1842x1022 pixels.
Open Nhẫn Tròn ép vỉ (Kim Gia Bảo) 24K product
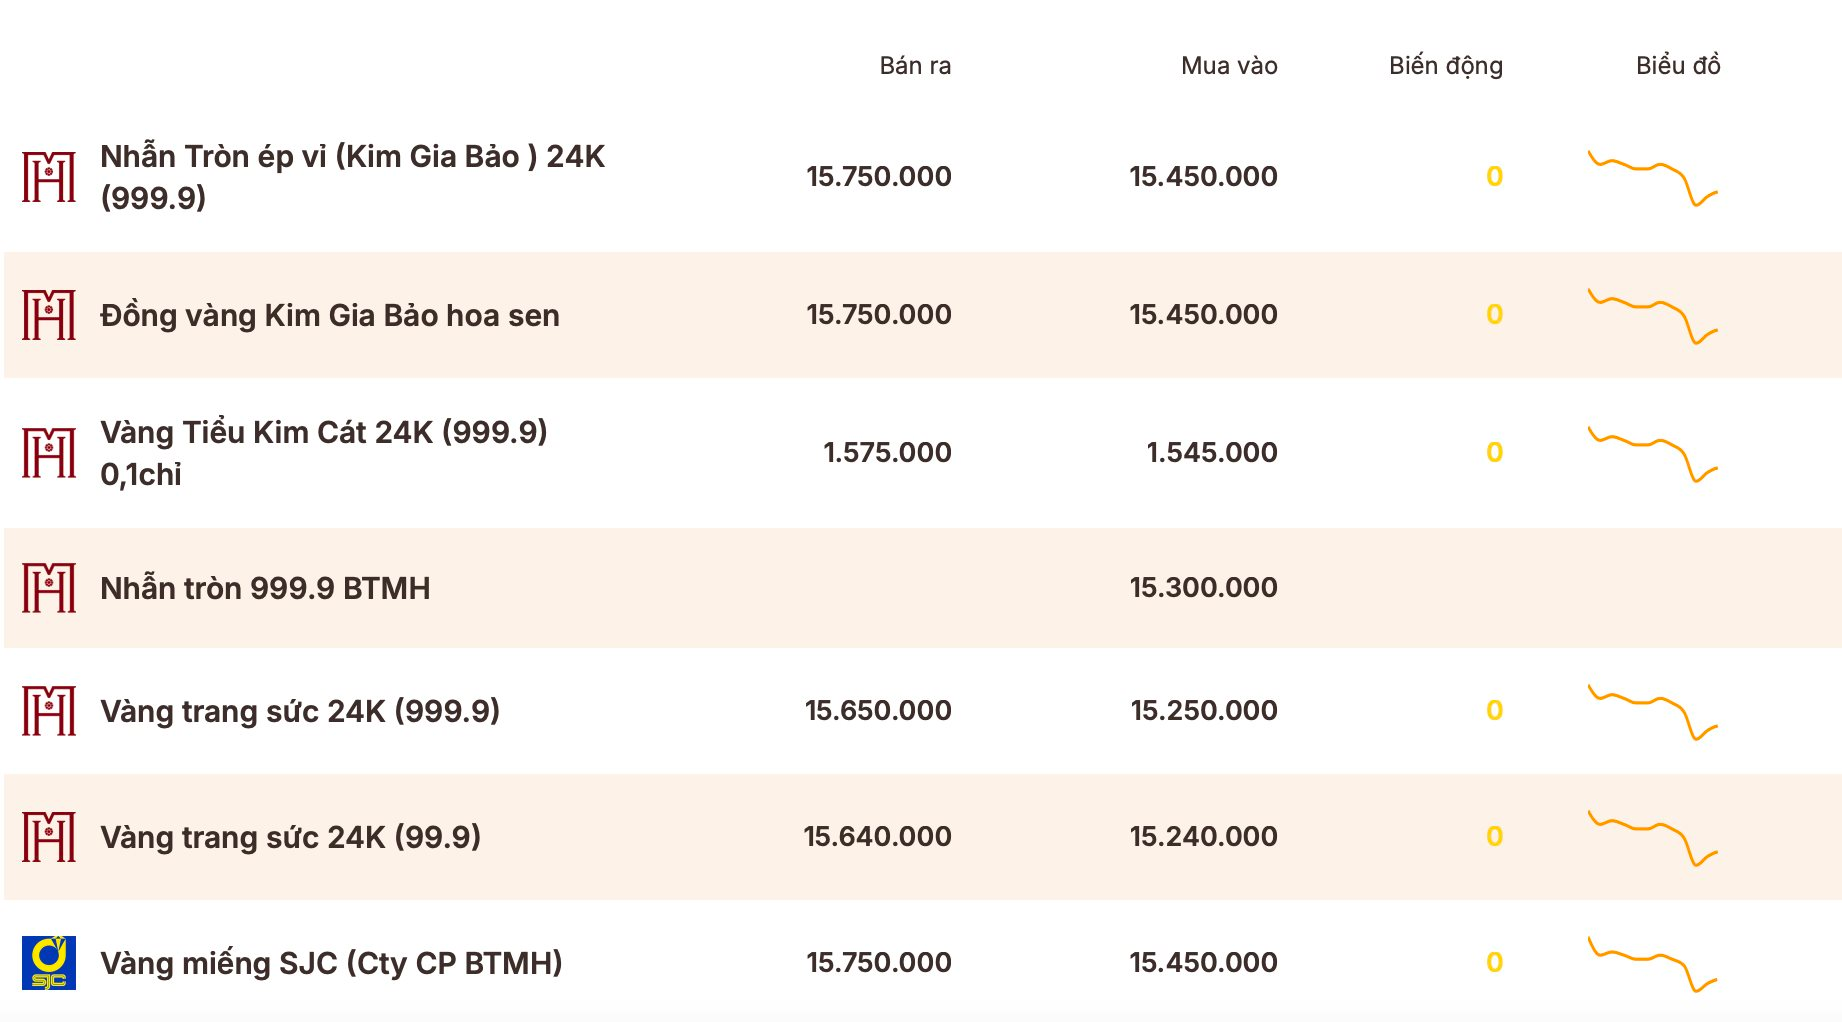(353, 177)
